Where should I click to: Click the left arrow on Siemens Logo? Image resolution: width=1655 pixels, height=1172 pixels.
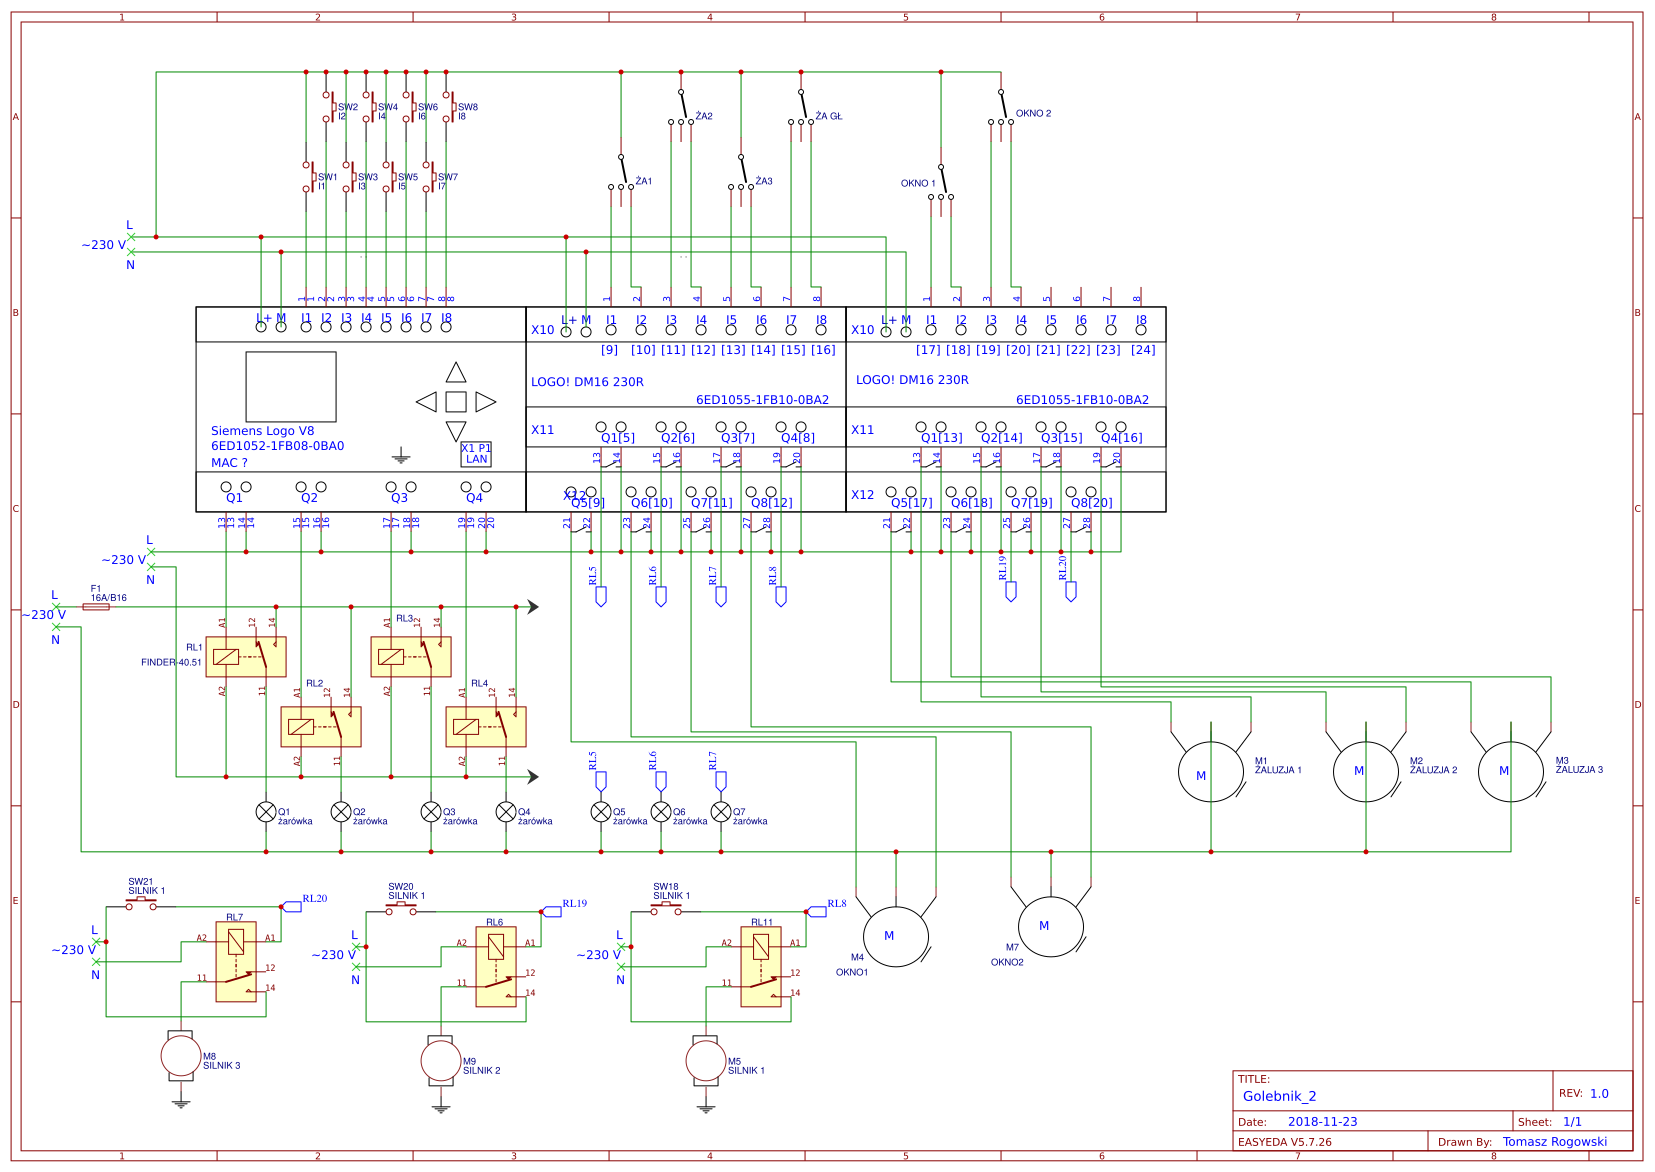tap(427, 402)
